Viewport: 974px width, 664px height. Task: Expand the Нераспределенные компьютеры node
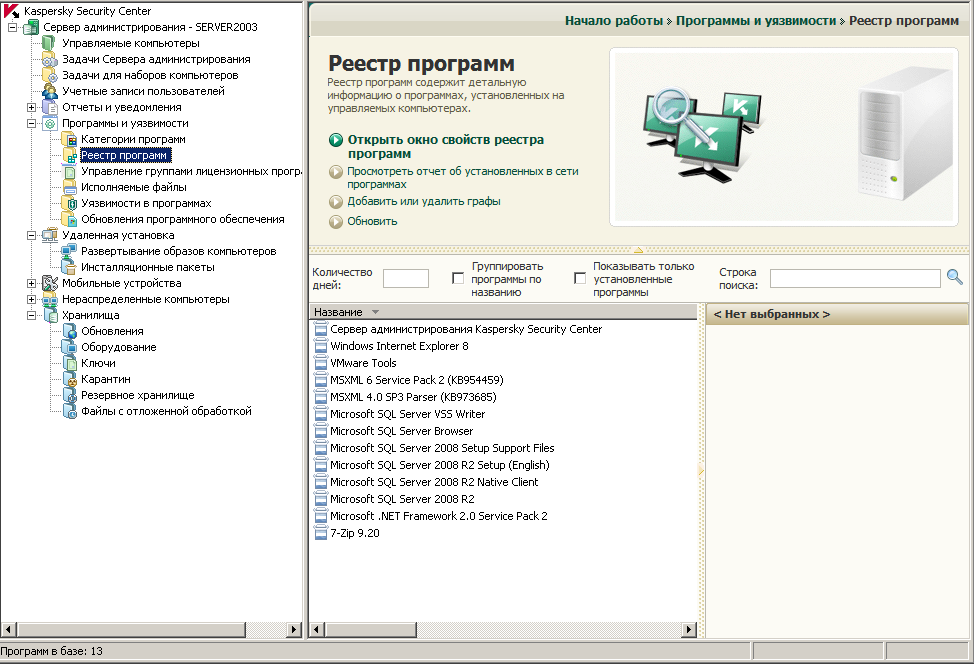(31, 299)
